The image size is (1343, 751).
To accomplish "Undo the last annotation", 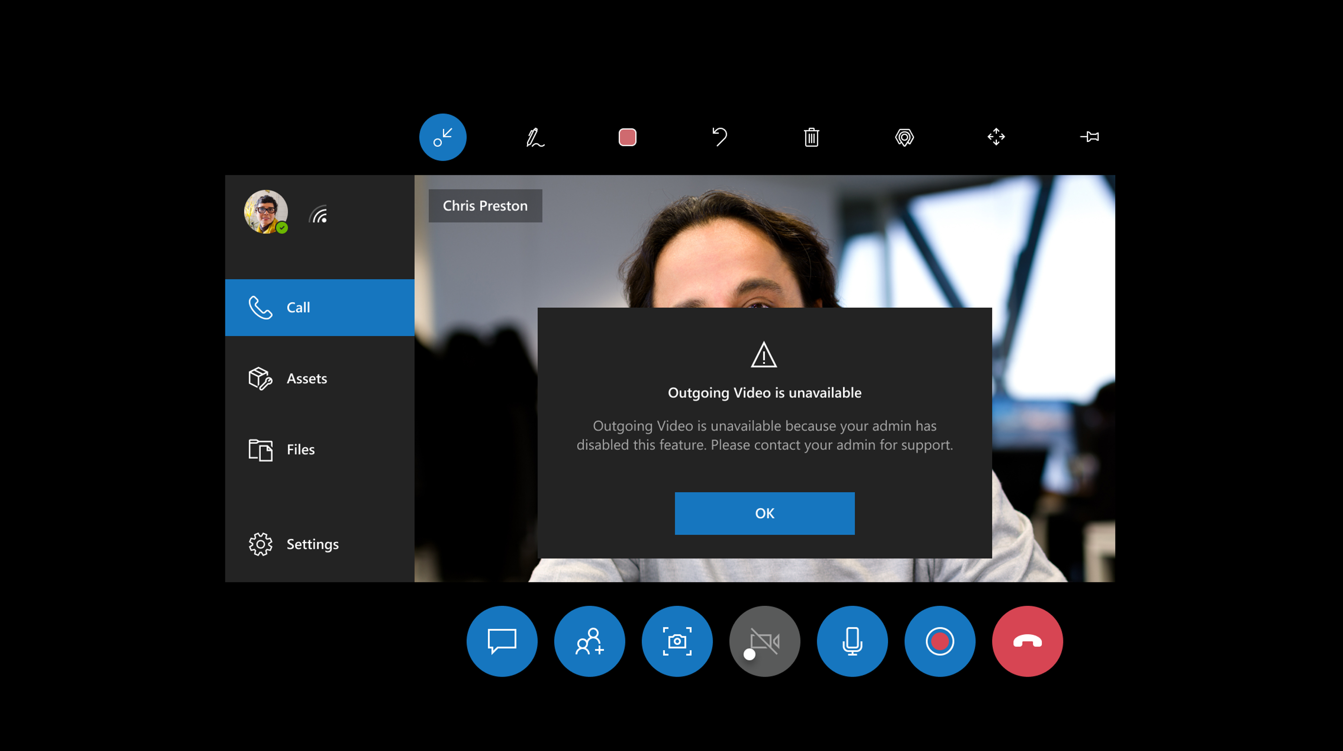I will 719,137.
